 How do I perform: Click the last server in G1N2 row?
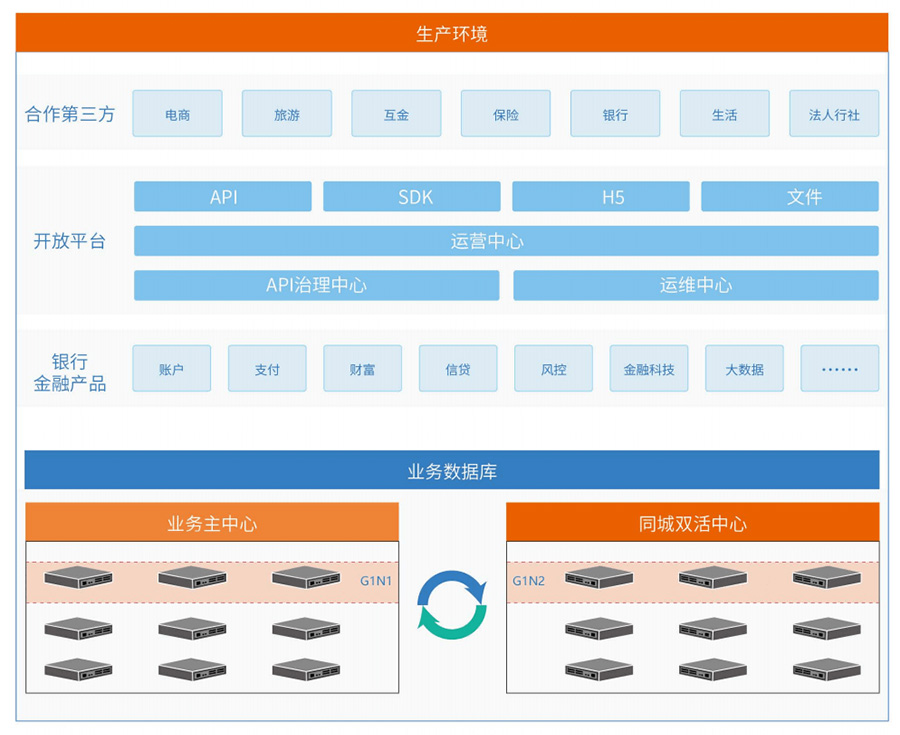pos(827,577)
